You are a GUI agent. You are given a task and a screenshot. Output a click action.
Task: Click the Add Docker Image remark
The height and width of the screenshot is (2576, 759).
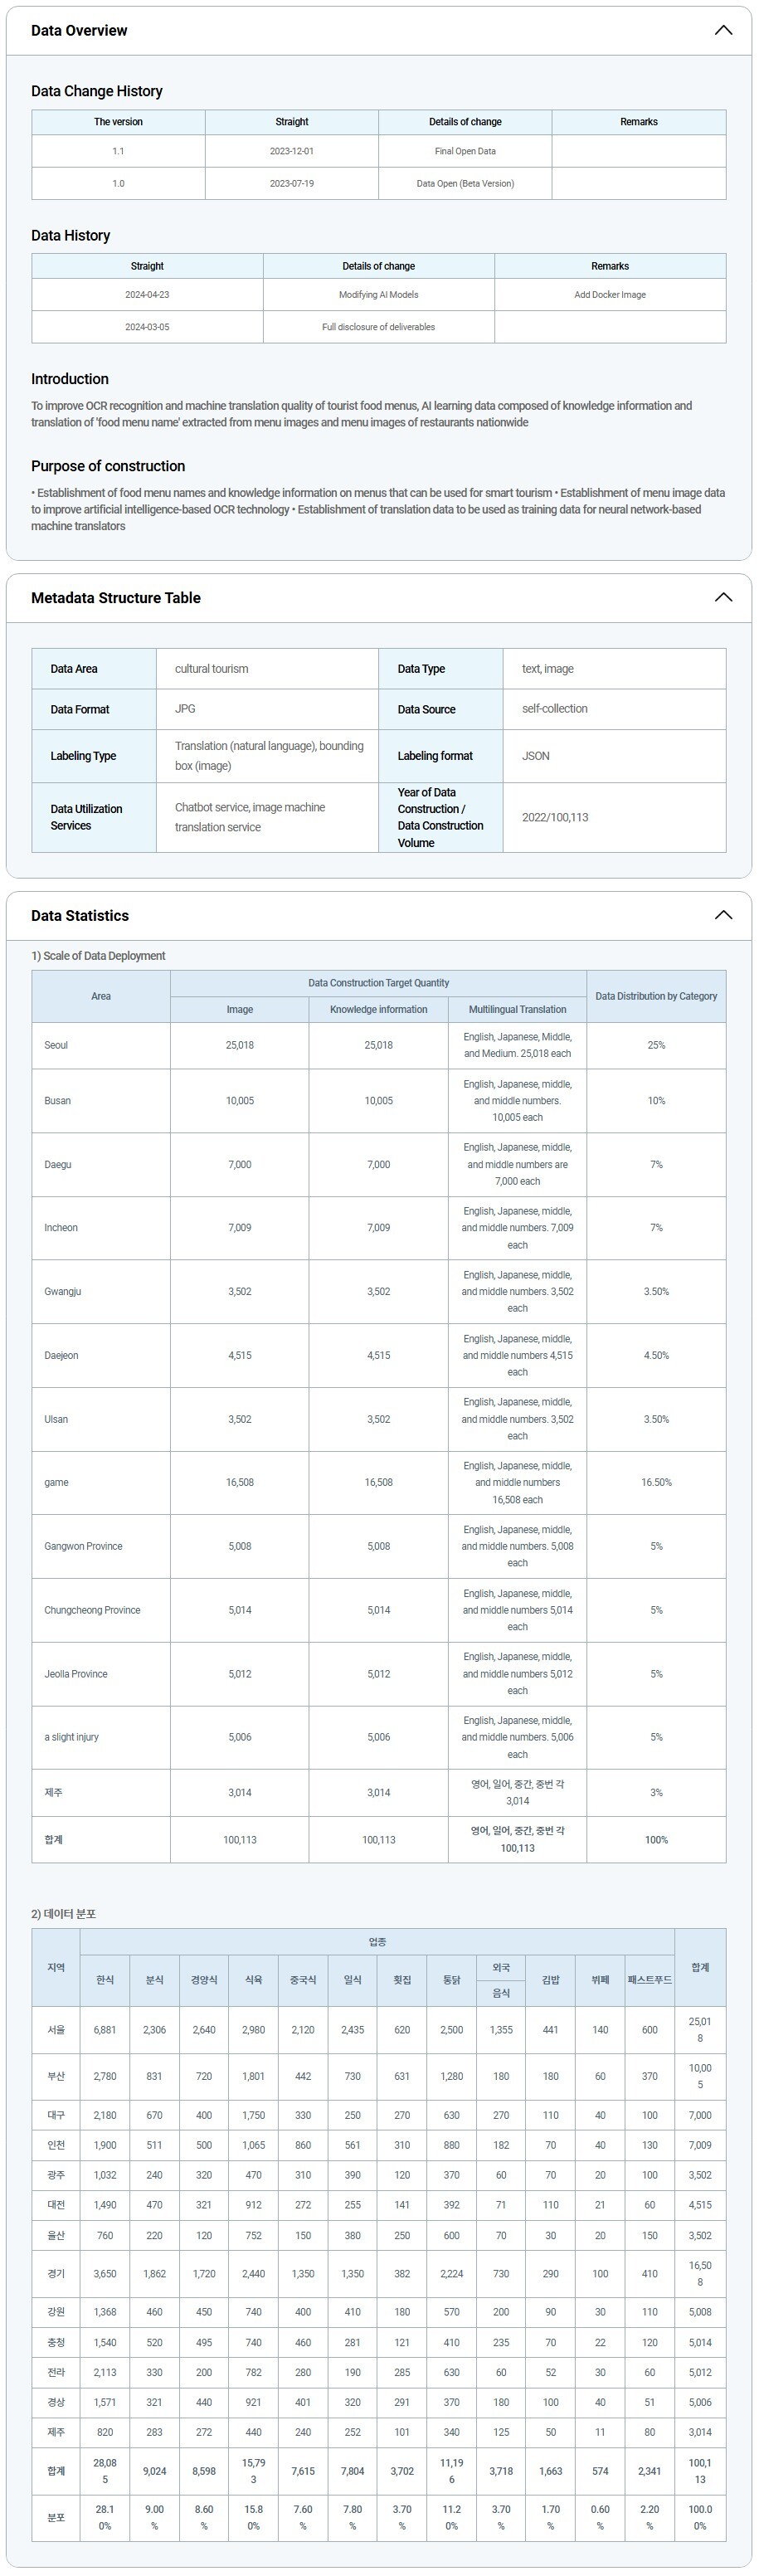pos(610,295)
